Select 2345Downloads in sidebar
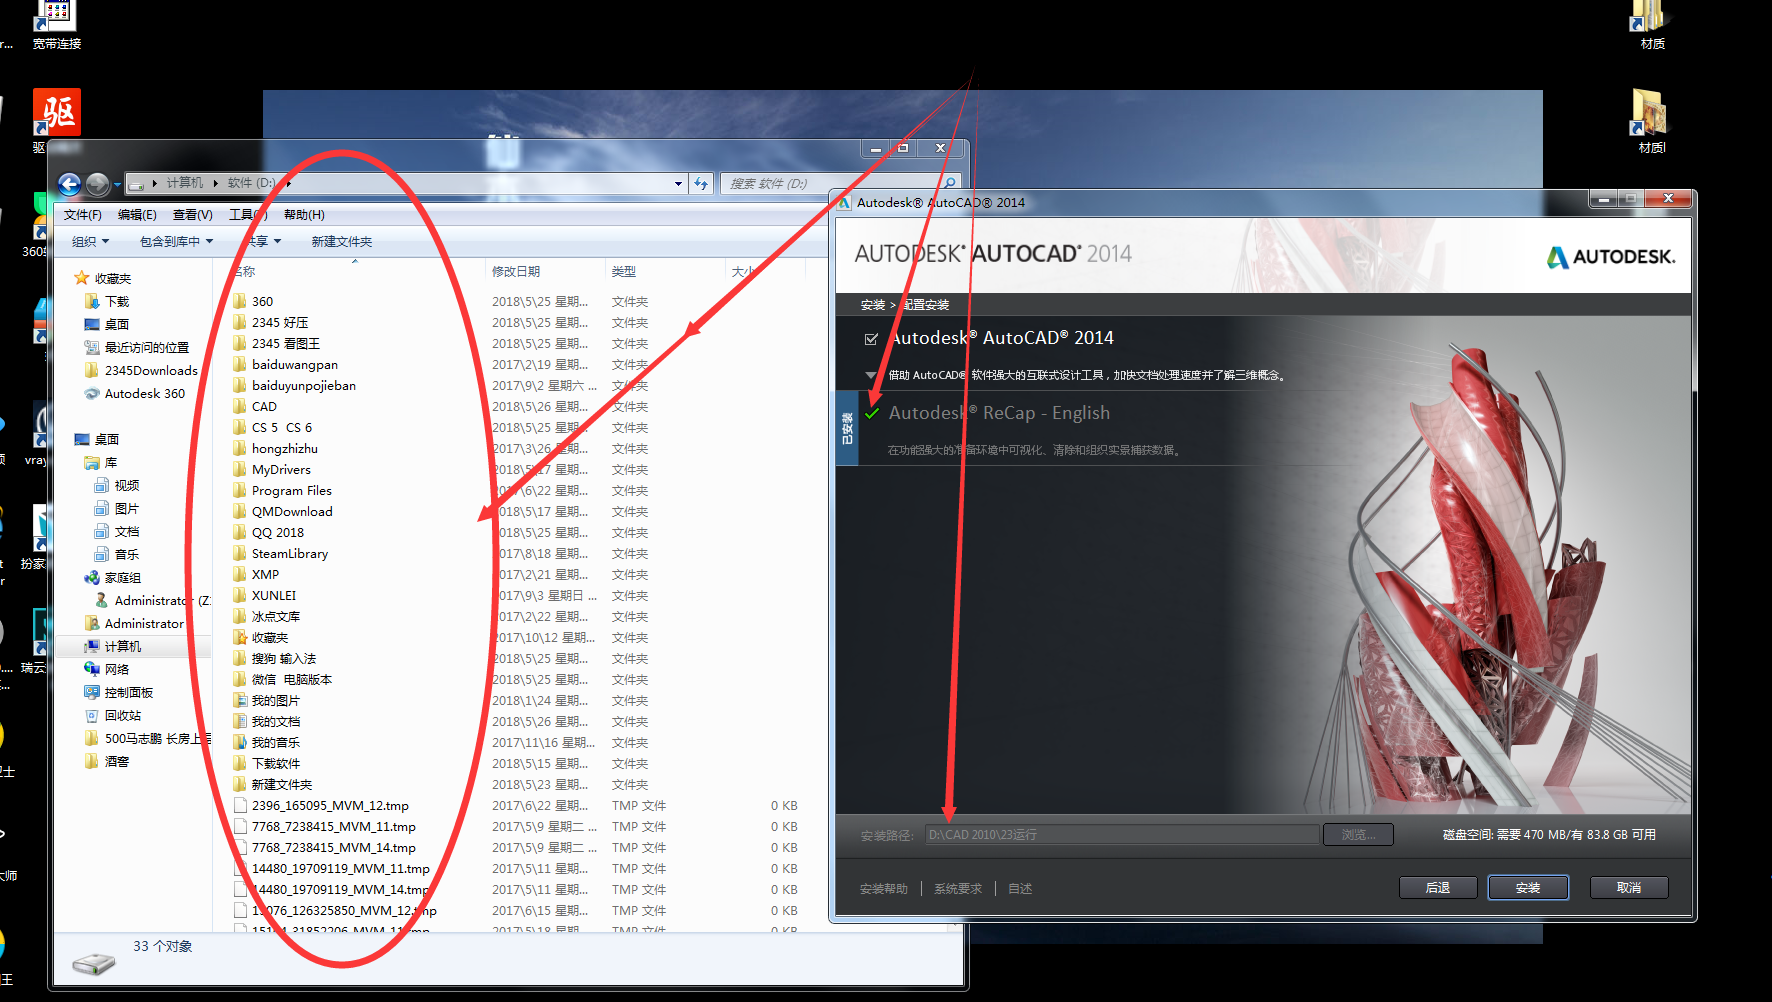 [x=150, y=370]
